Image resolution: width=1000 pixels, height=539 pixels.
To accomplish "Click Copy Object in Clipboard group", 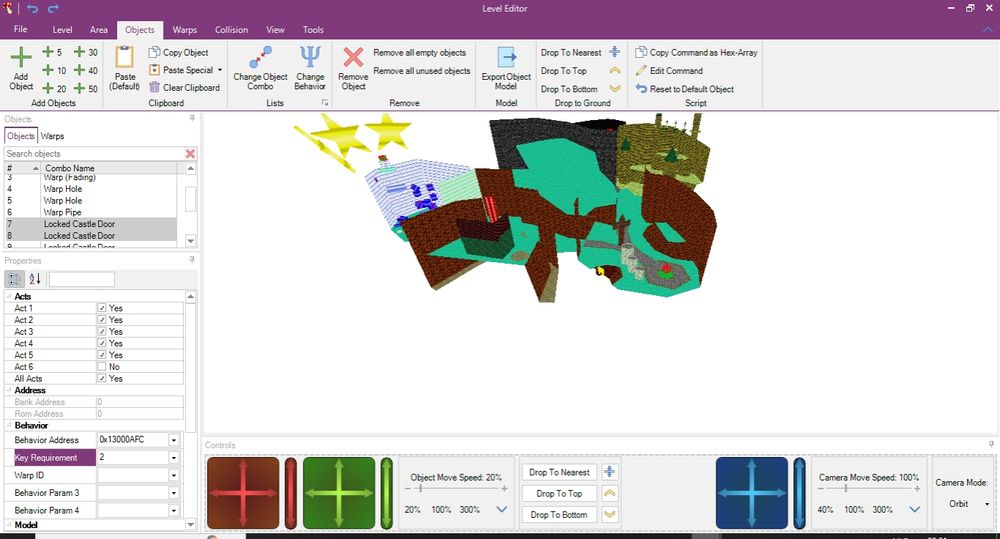I will (x=179, y=52).
